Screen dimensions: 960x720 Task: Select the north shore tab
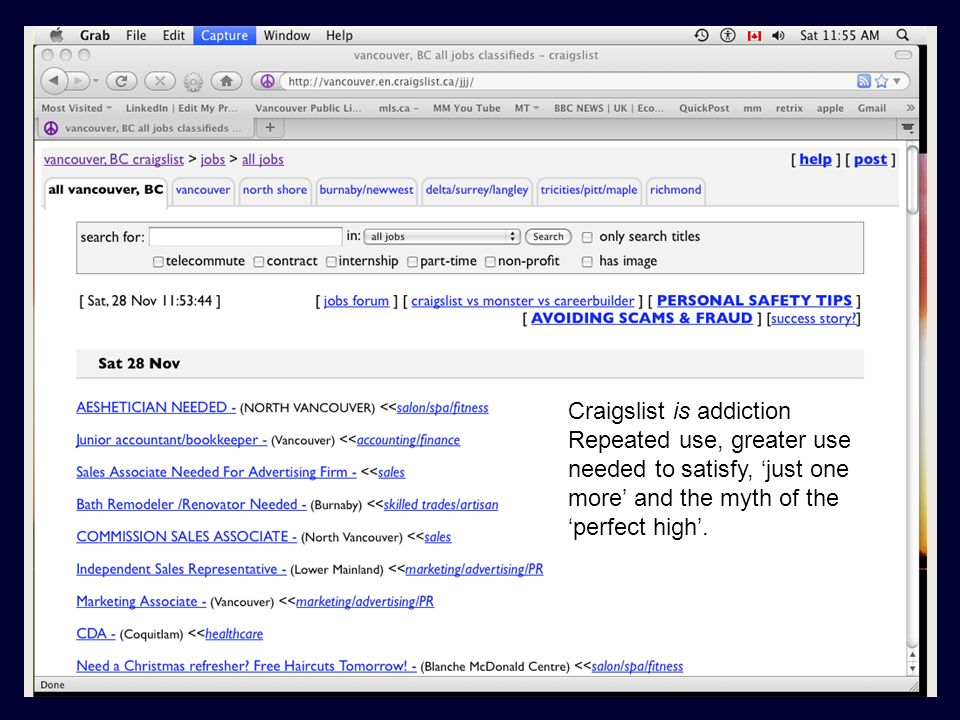(275, 190)
